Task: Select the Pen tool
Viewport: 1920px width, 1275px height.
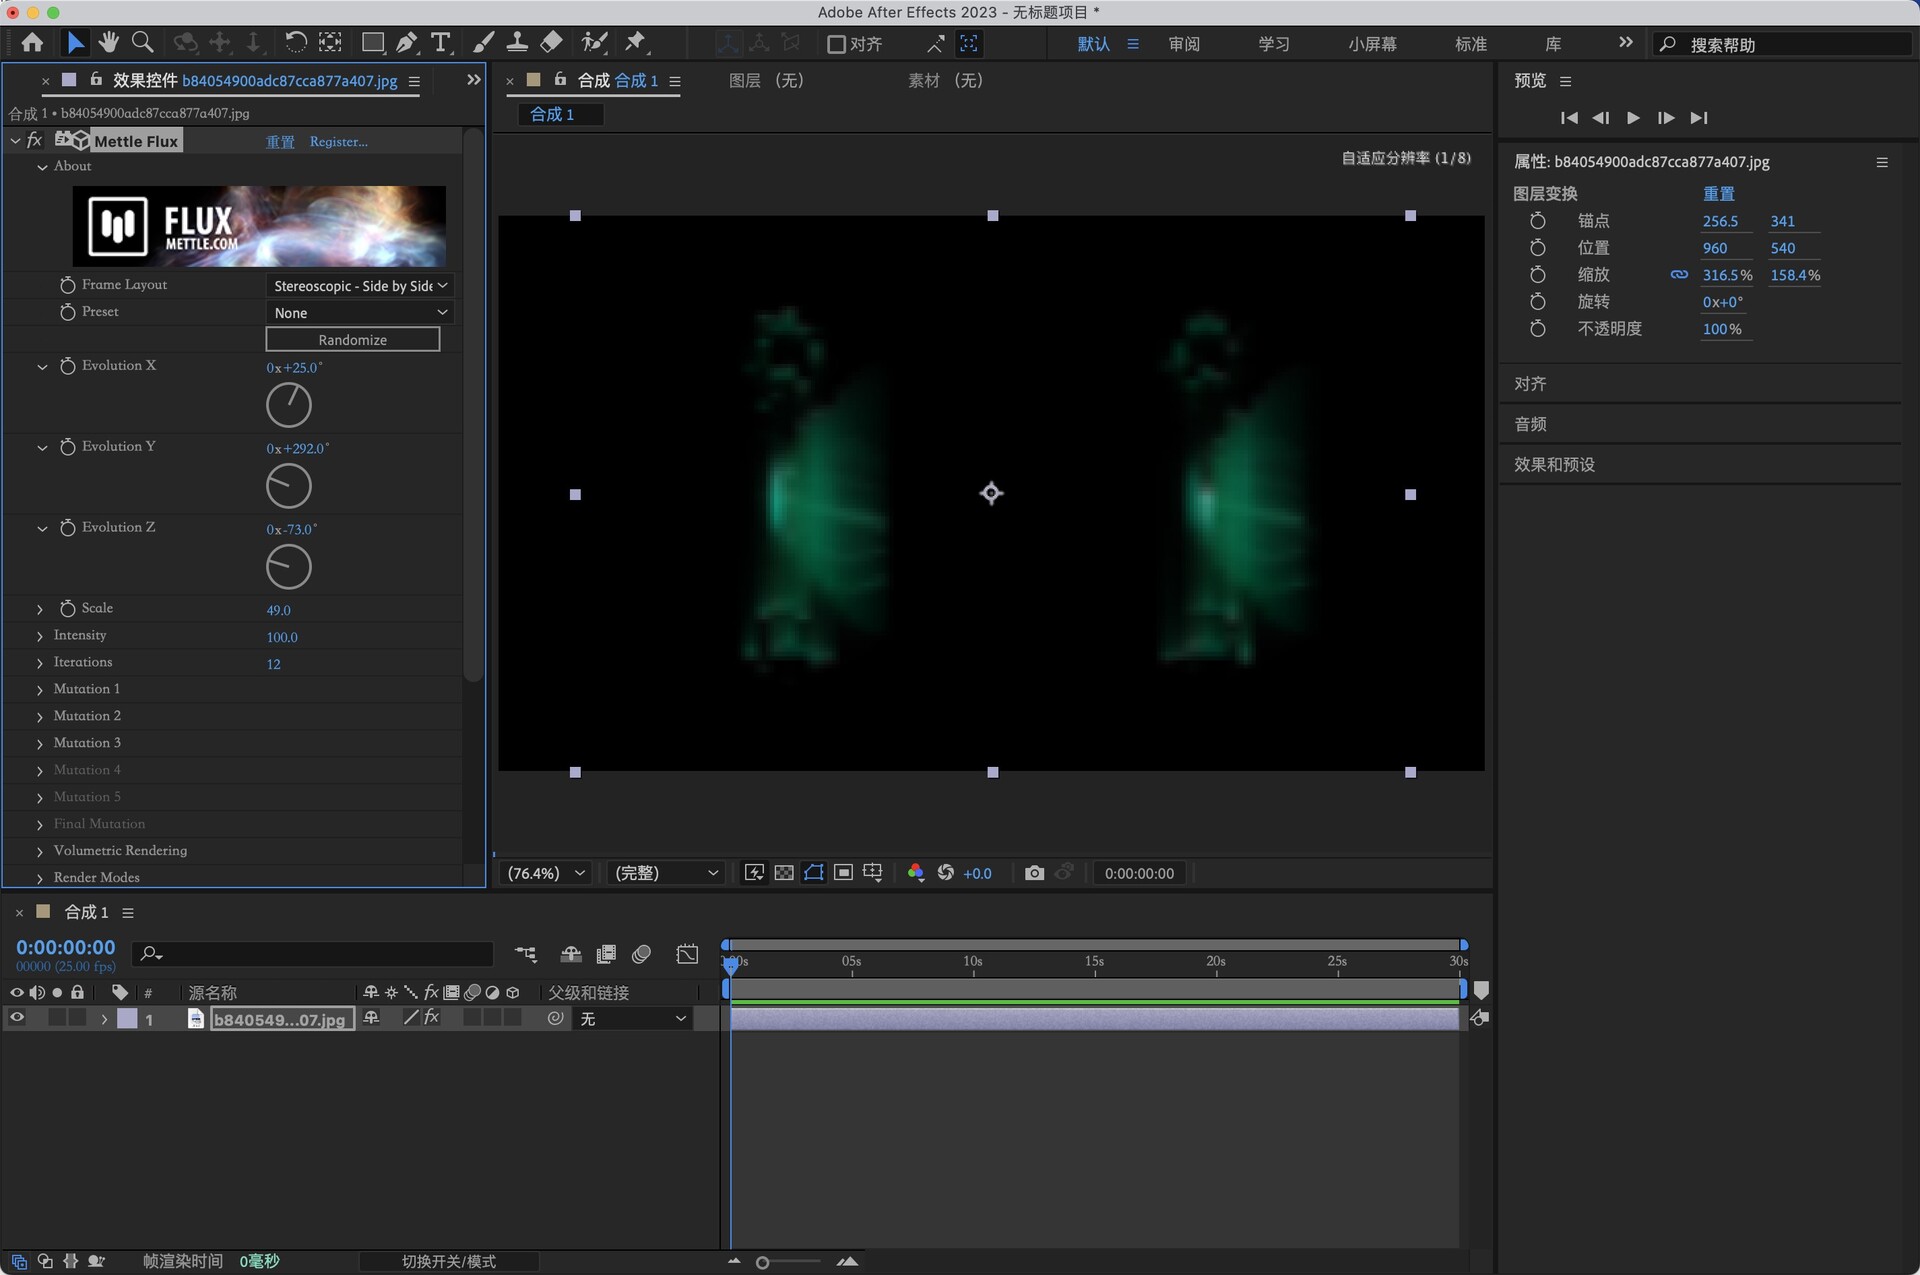Action: (406, 42)
